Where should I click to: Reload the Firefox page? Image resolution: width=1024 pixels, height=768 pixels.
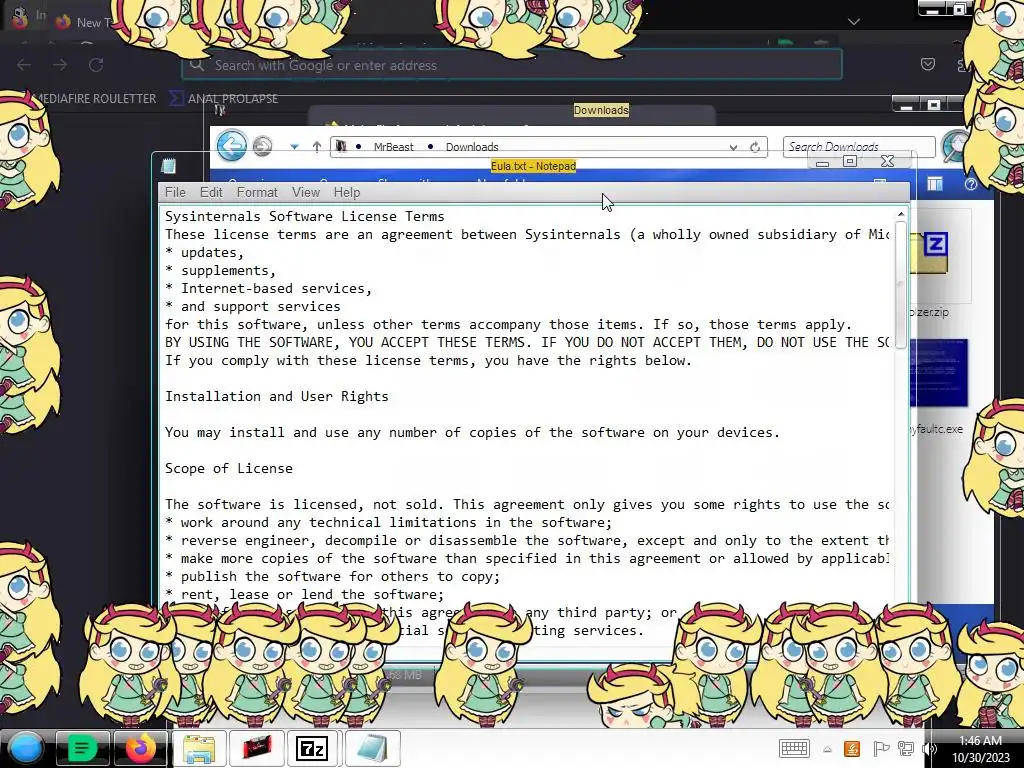point(97,65)
